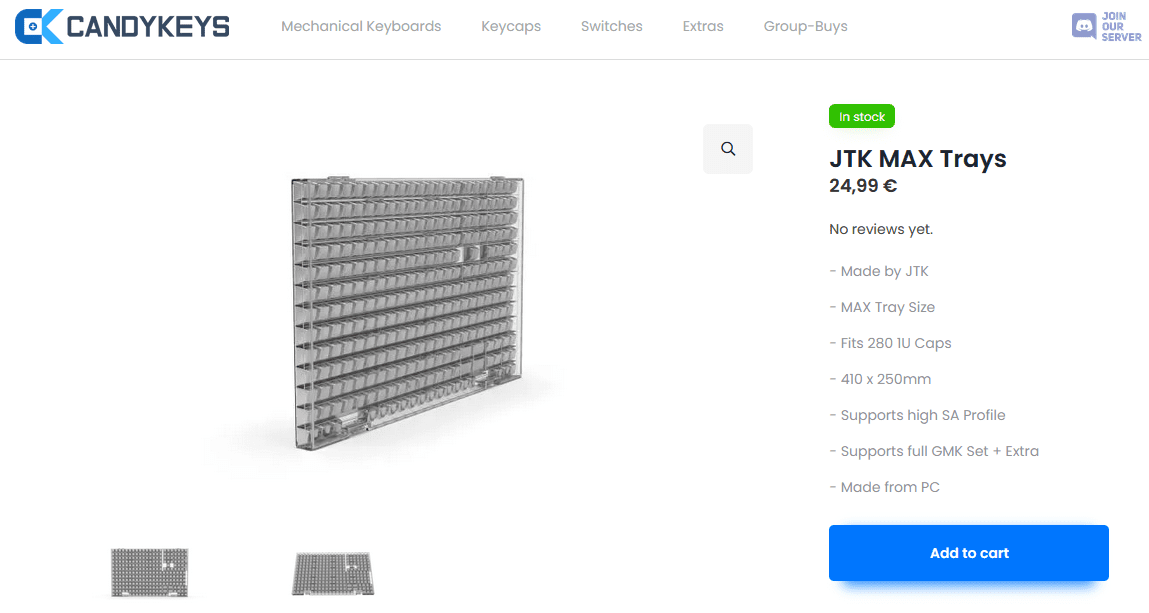Click the Made by JTK line
The height and width of the screenshot is (613, 1149).
(x=879, y=271)
